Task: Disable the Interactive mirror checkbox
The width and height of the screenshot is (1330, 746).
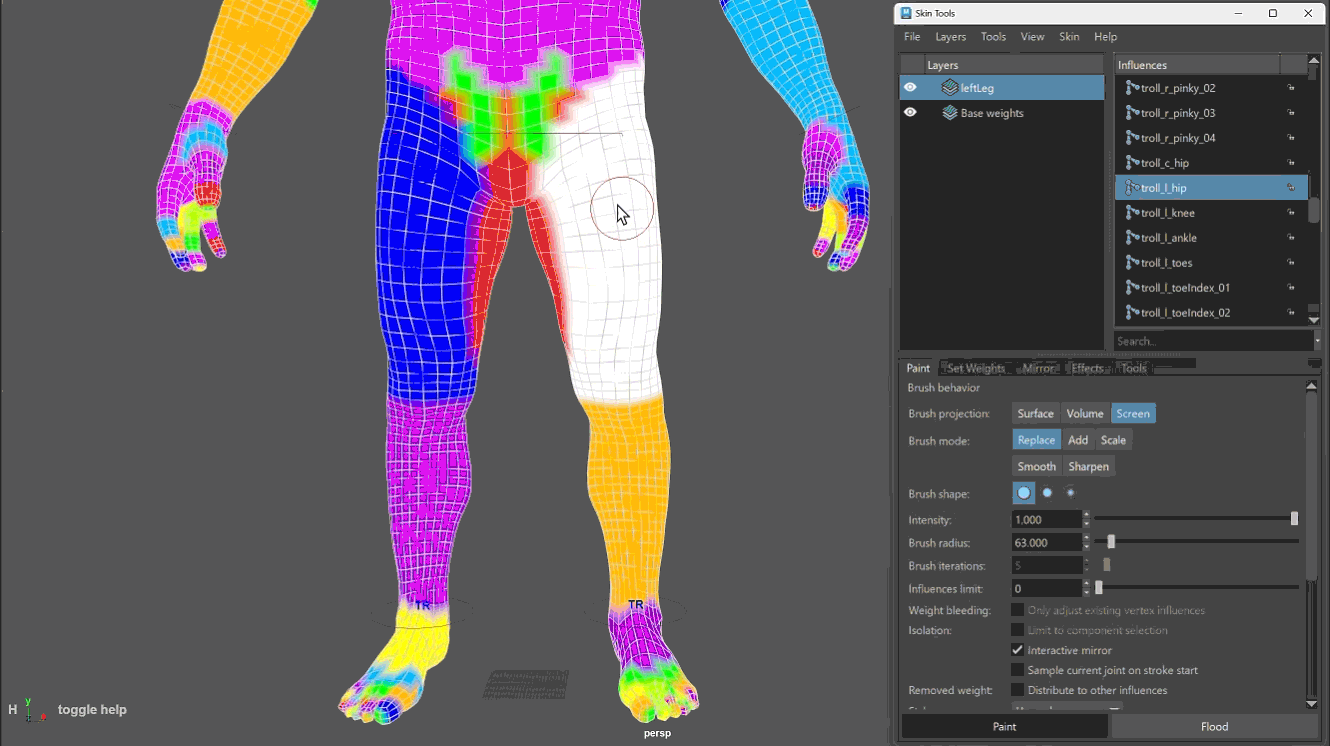Action: (1017, 650)
